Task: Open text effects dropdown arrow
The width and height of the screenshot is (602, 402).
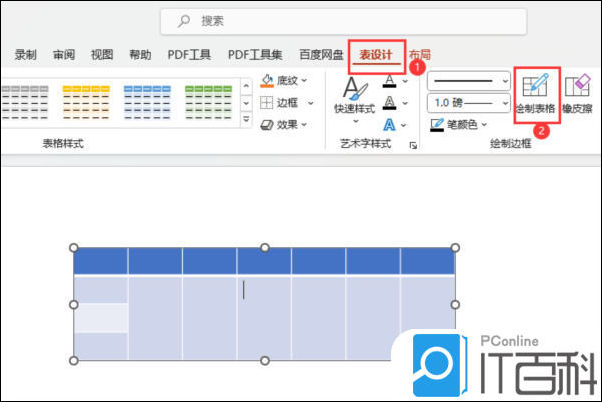Action: (x=404, y=125)
